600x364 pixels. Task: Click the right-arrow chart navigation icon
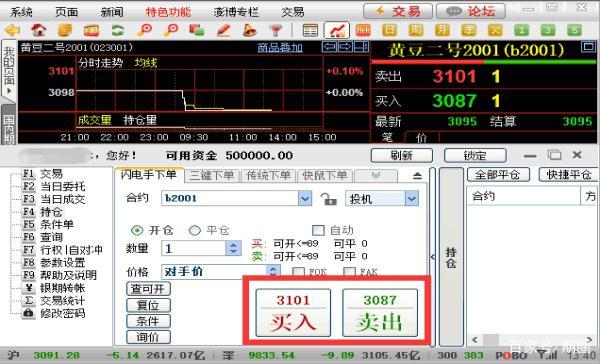pyautogui.click(x=345, y=47)
